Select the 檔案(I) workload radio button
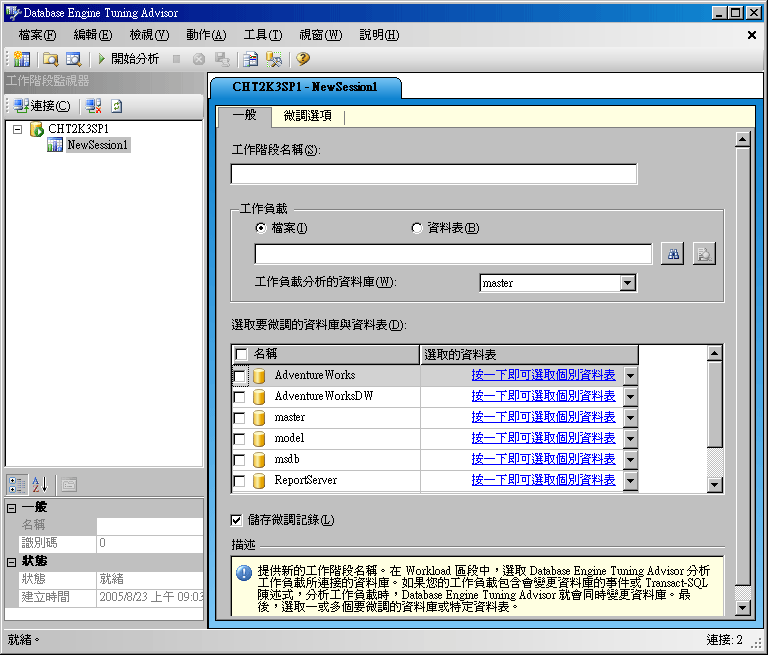The width and height of the screenshot is (768, 655). 261,228
